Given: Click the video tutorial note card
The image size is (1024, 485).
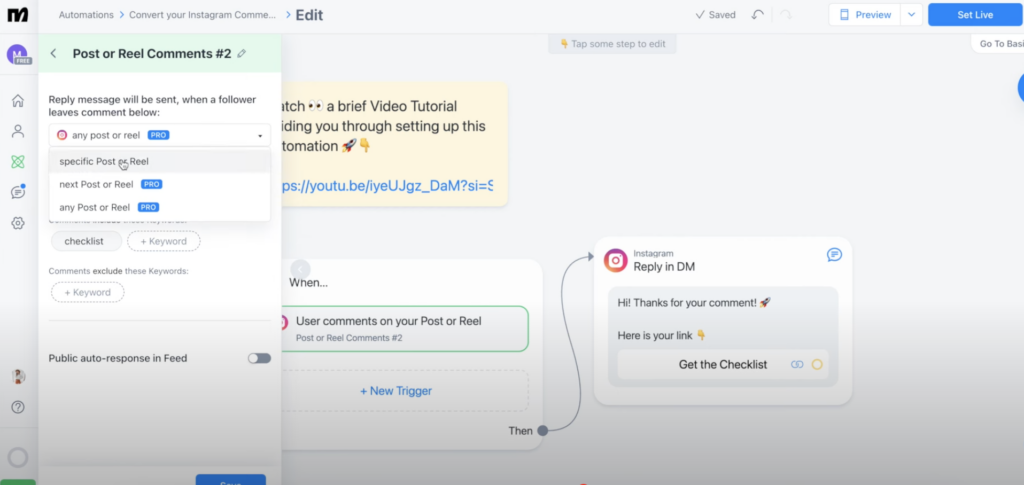Looking at the screenshot, I should click(394, 144).
